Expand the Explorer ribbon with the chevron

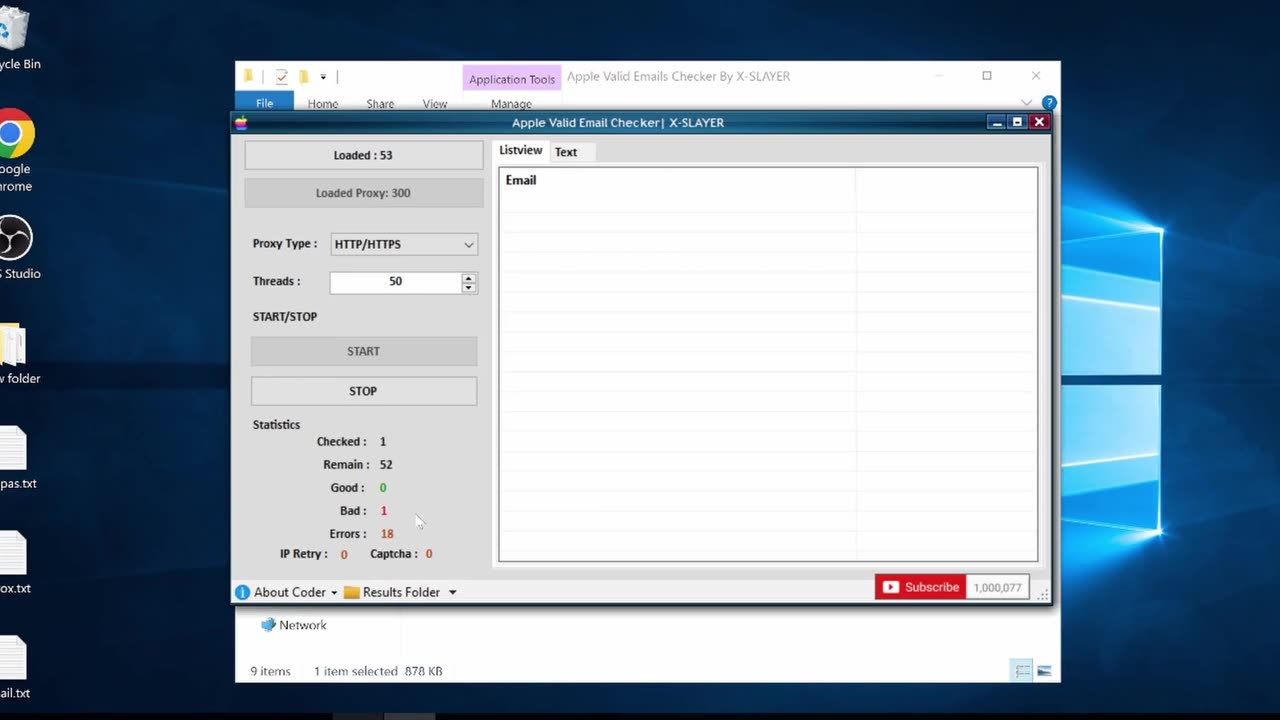point(1026,103)
